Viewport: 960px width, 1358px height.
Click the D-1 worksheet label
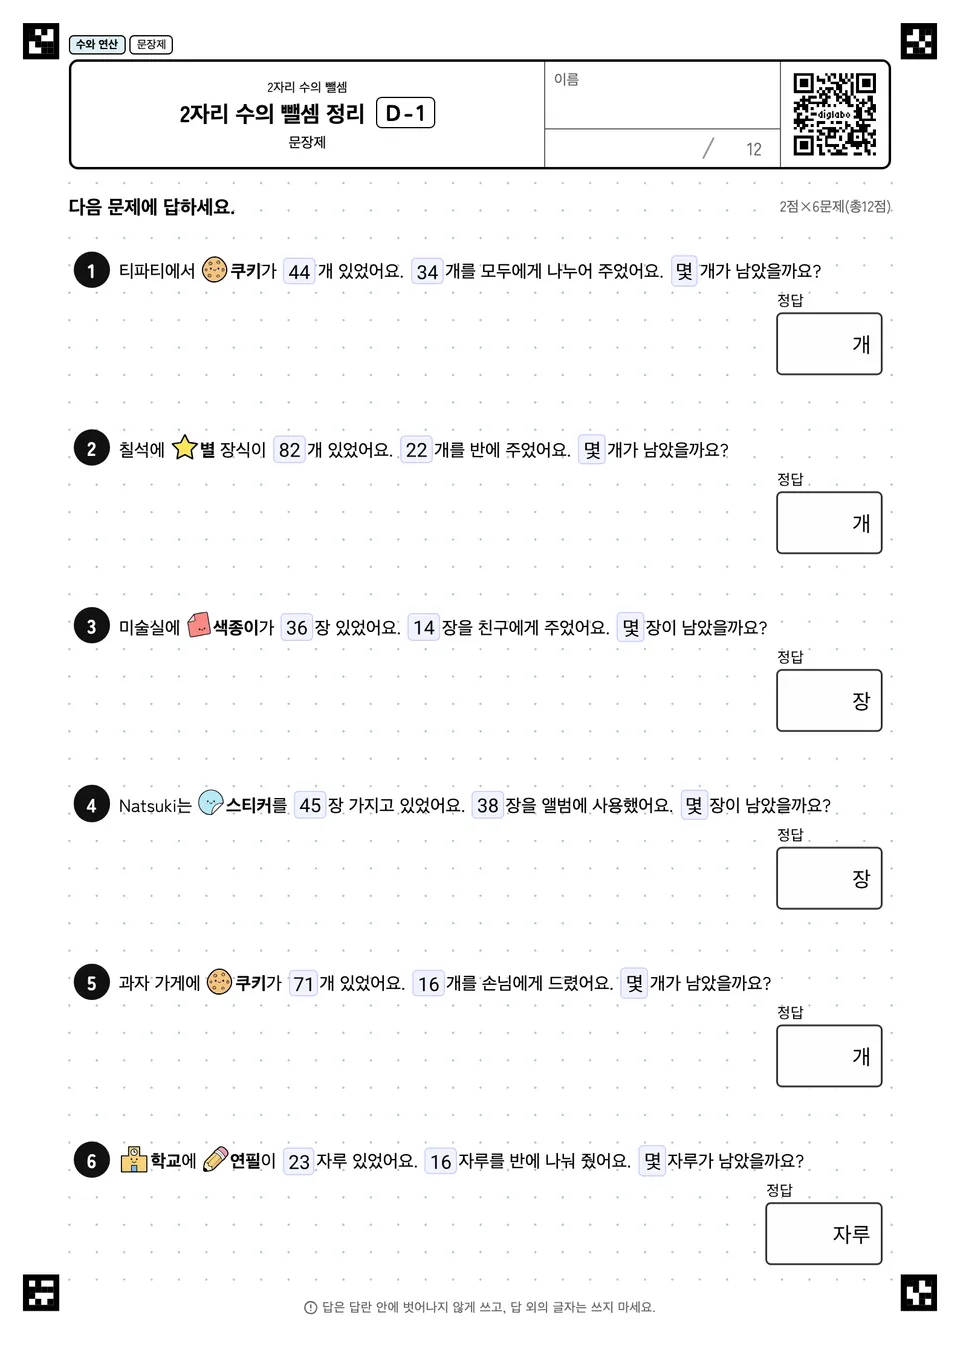405,113
